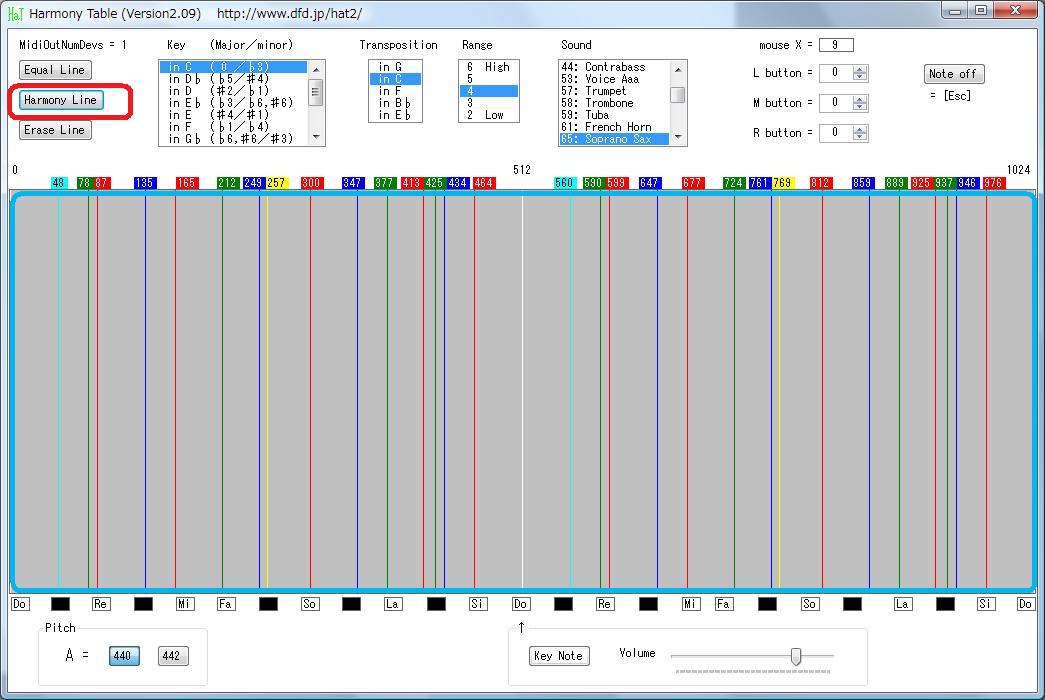Select '57: Trumpet' sound
Image resolution: width=1045 pixels, height=700 pixels.
(614, 91)
